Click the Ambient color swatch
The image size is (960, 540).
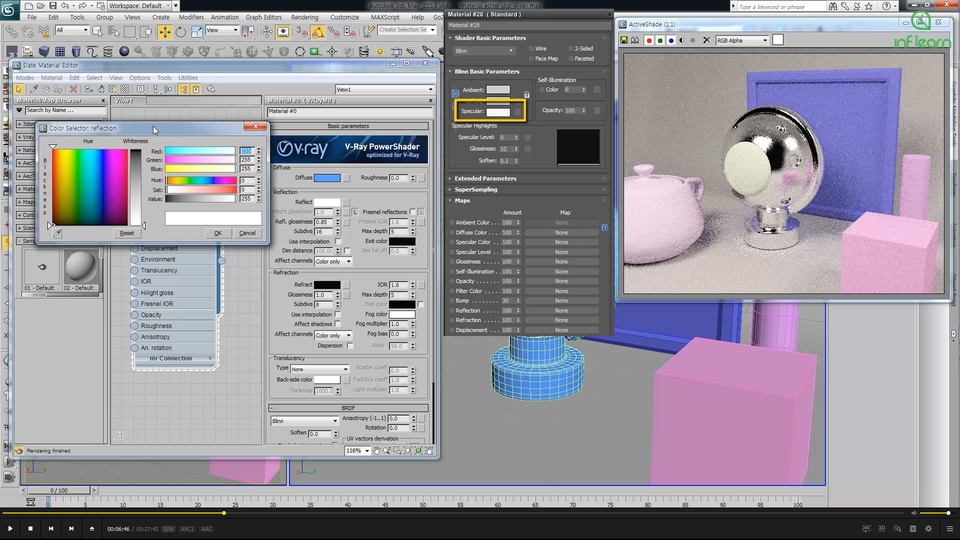[x=498, y=90]
